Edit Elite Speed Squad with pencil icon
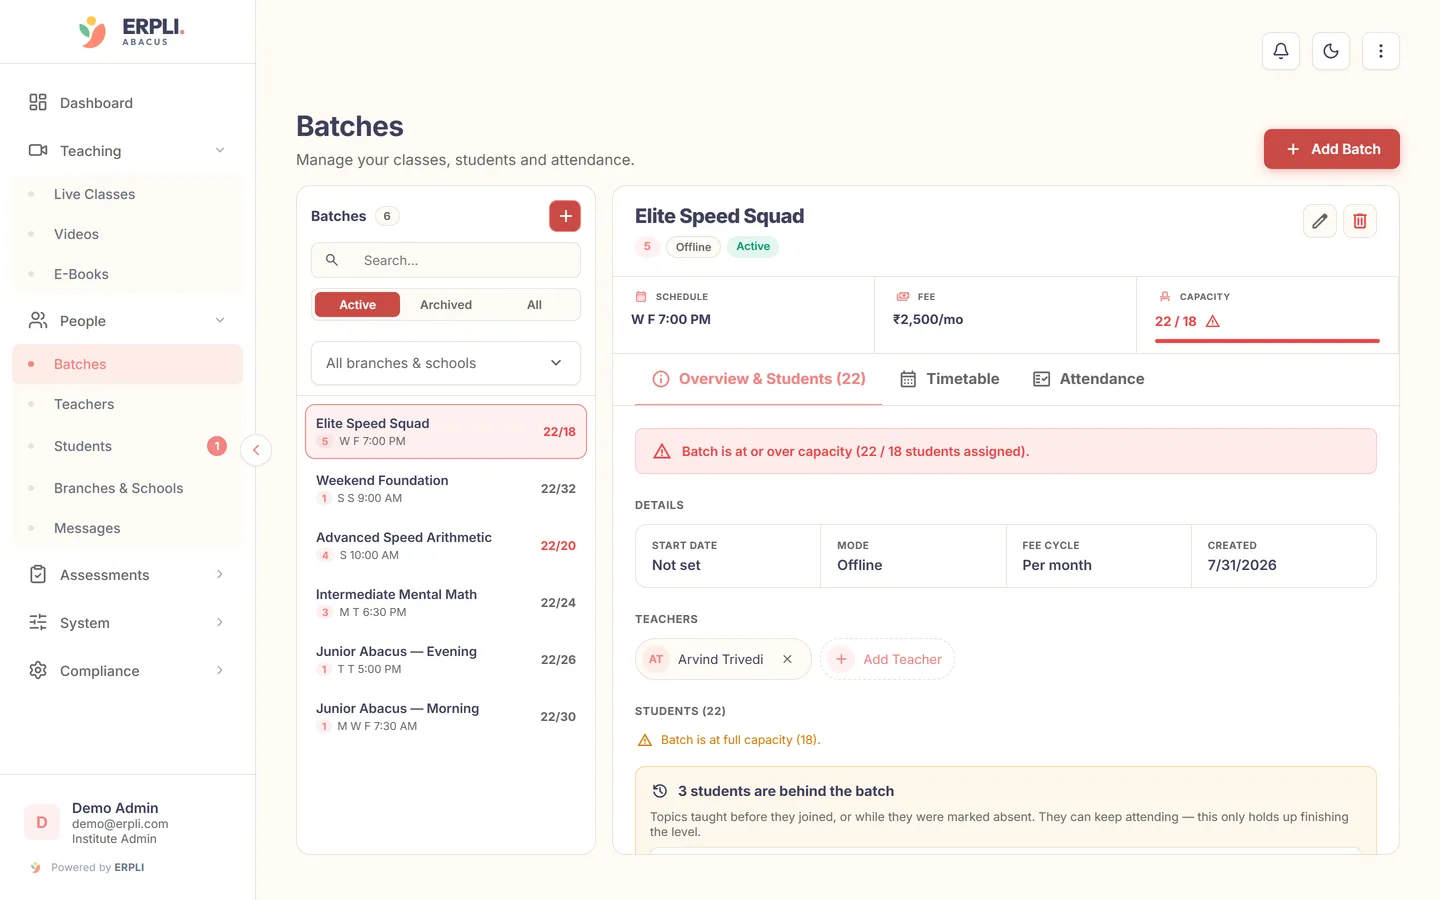Image resolution: width=1440 pixels, height=900 pixels. (x=1320, y=221)
